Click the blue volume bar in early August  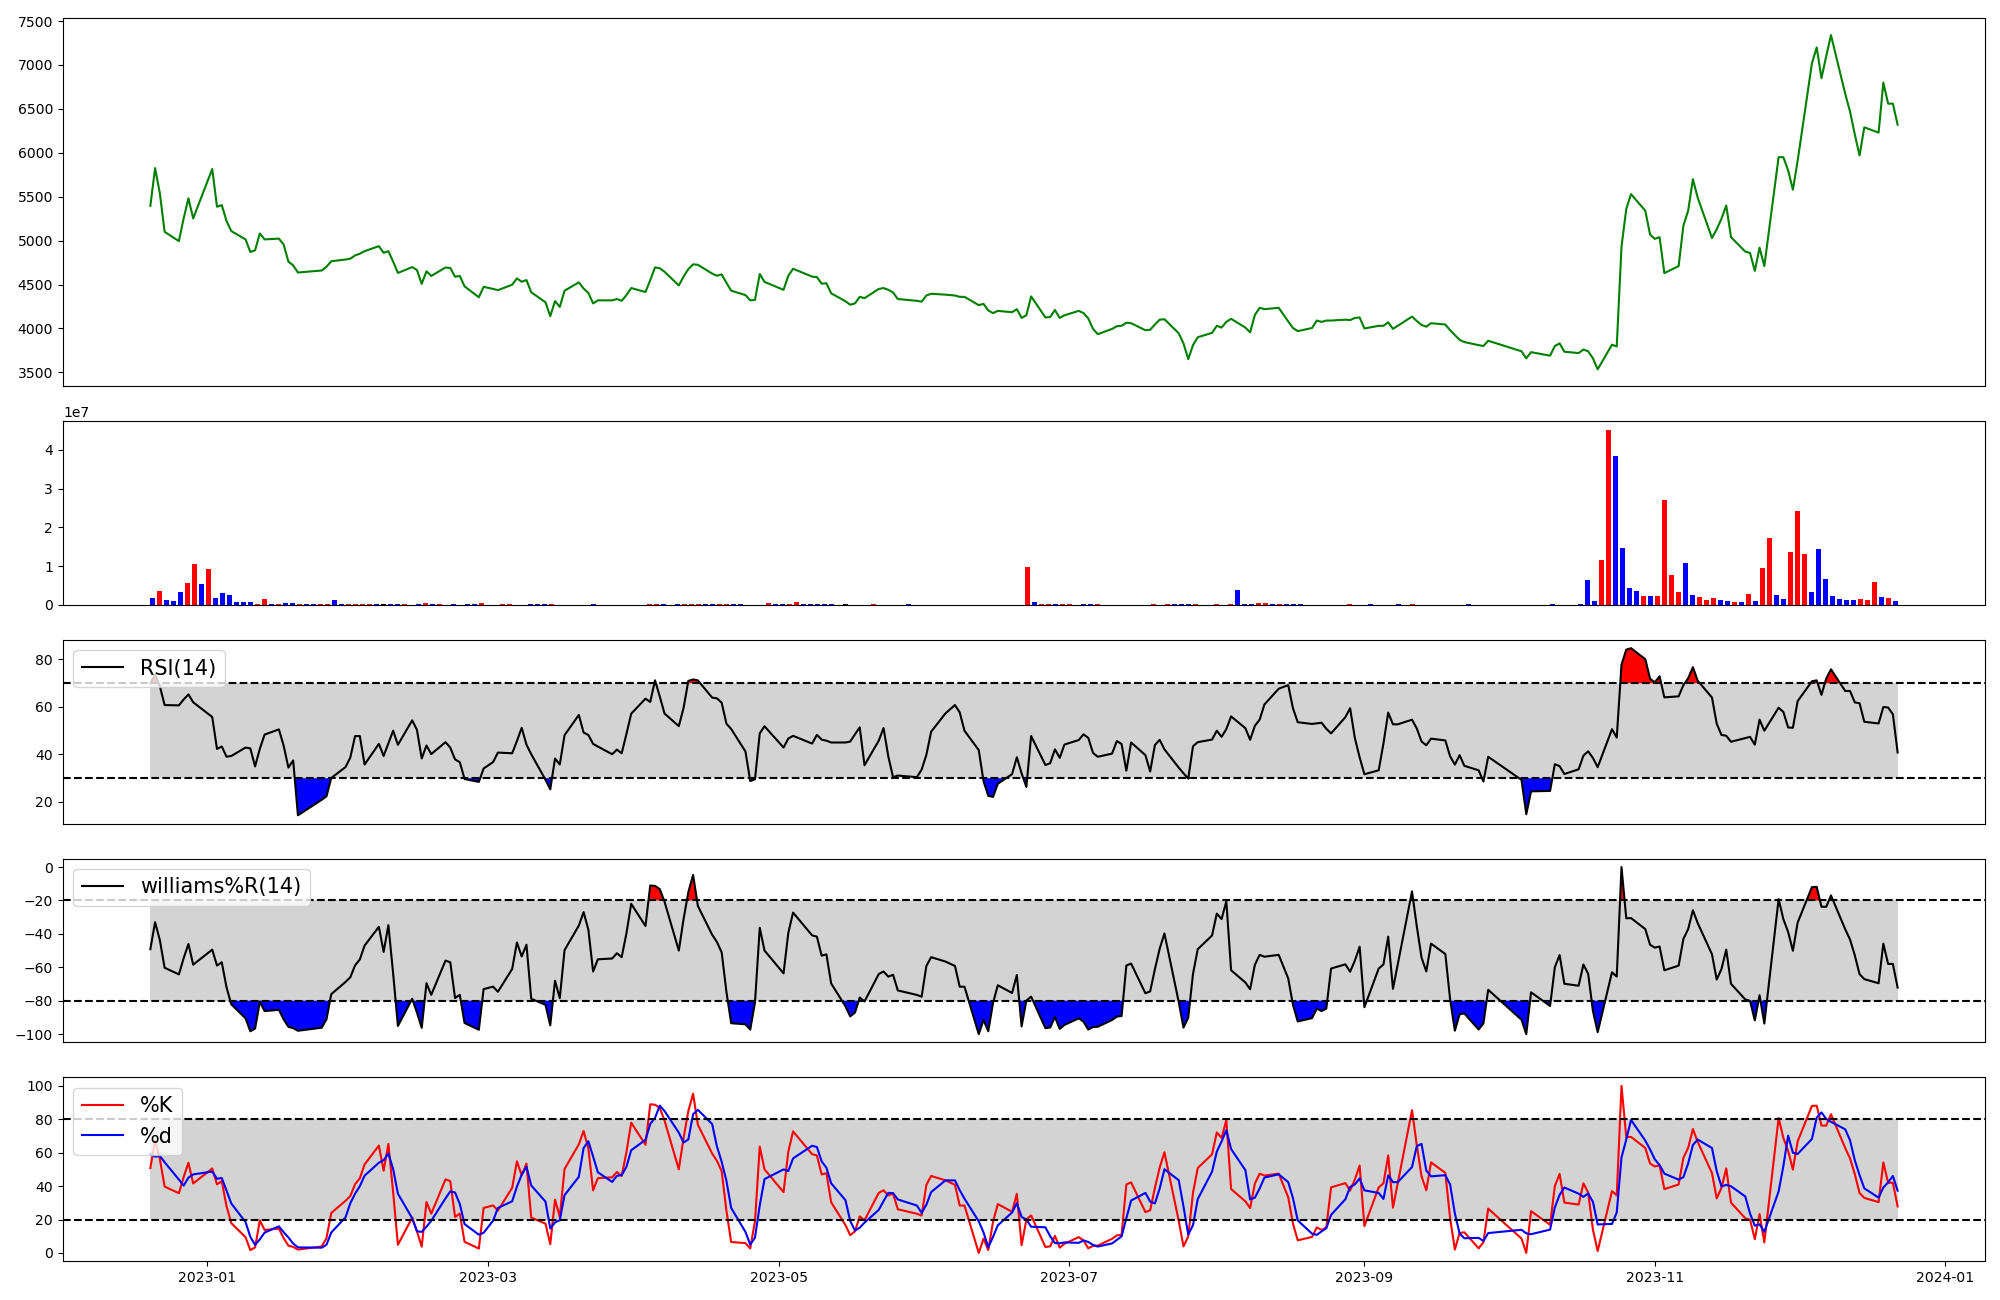[x=1237, y=598]
